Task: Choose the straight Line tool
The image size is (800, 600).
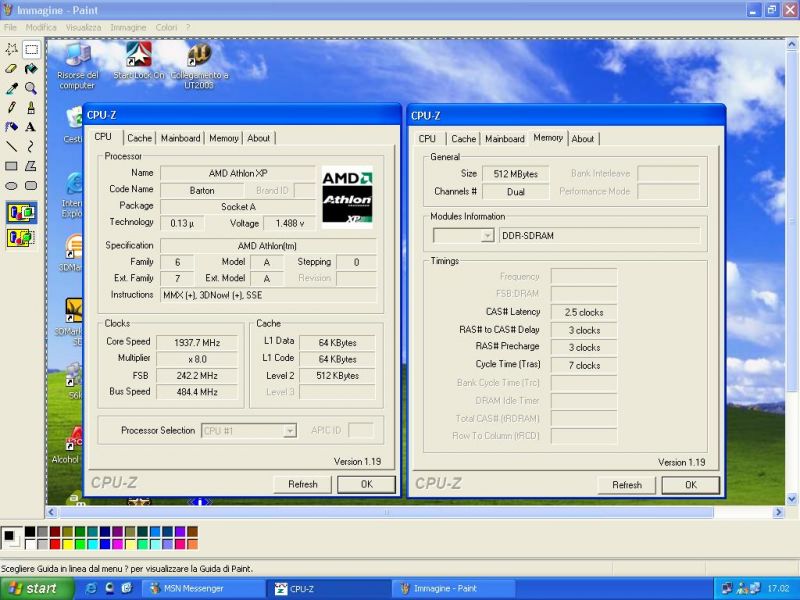Action: (x=11, y=147)
